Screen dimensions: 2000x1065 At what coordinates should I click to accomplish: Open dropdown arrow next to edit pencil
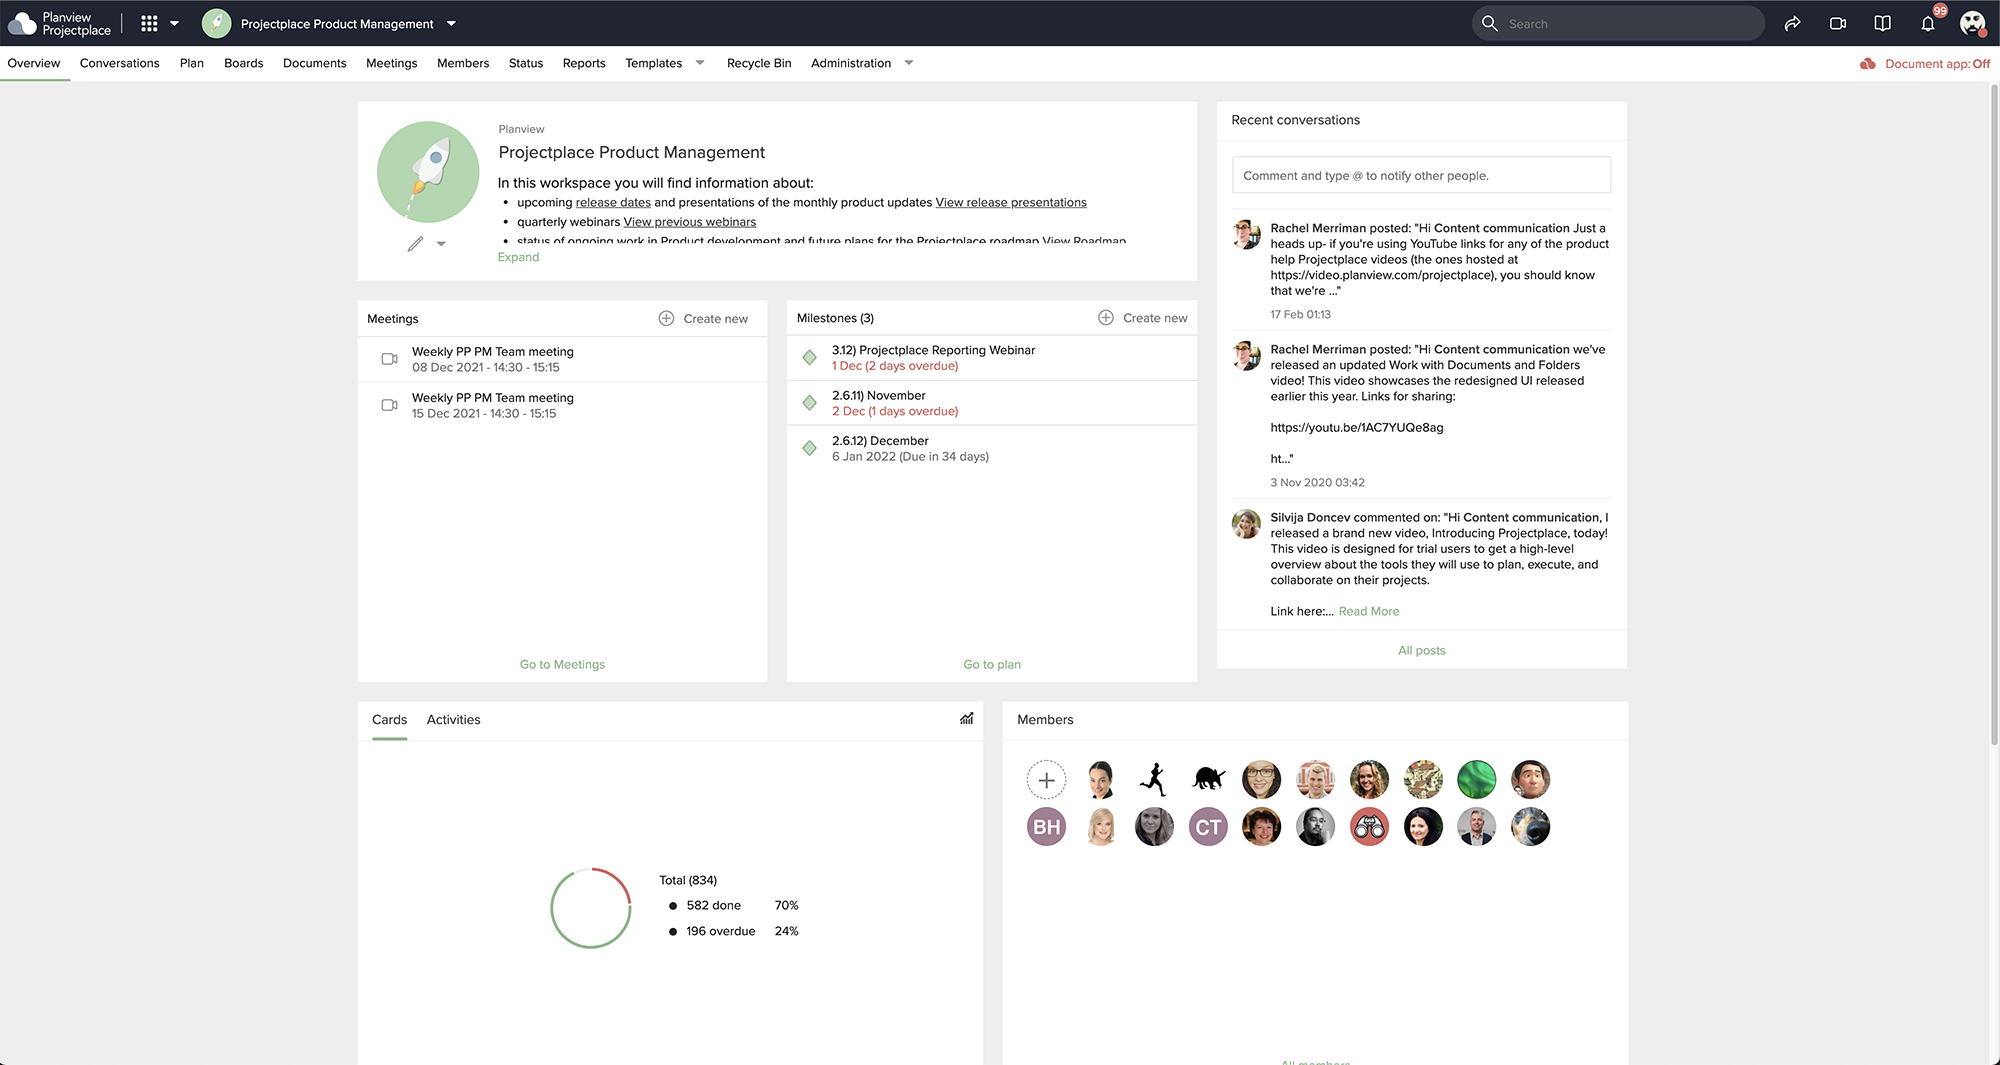coord(441,244)
